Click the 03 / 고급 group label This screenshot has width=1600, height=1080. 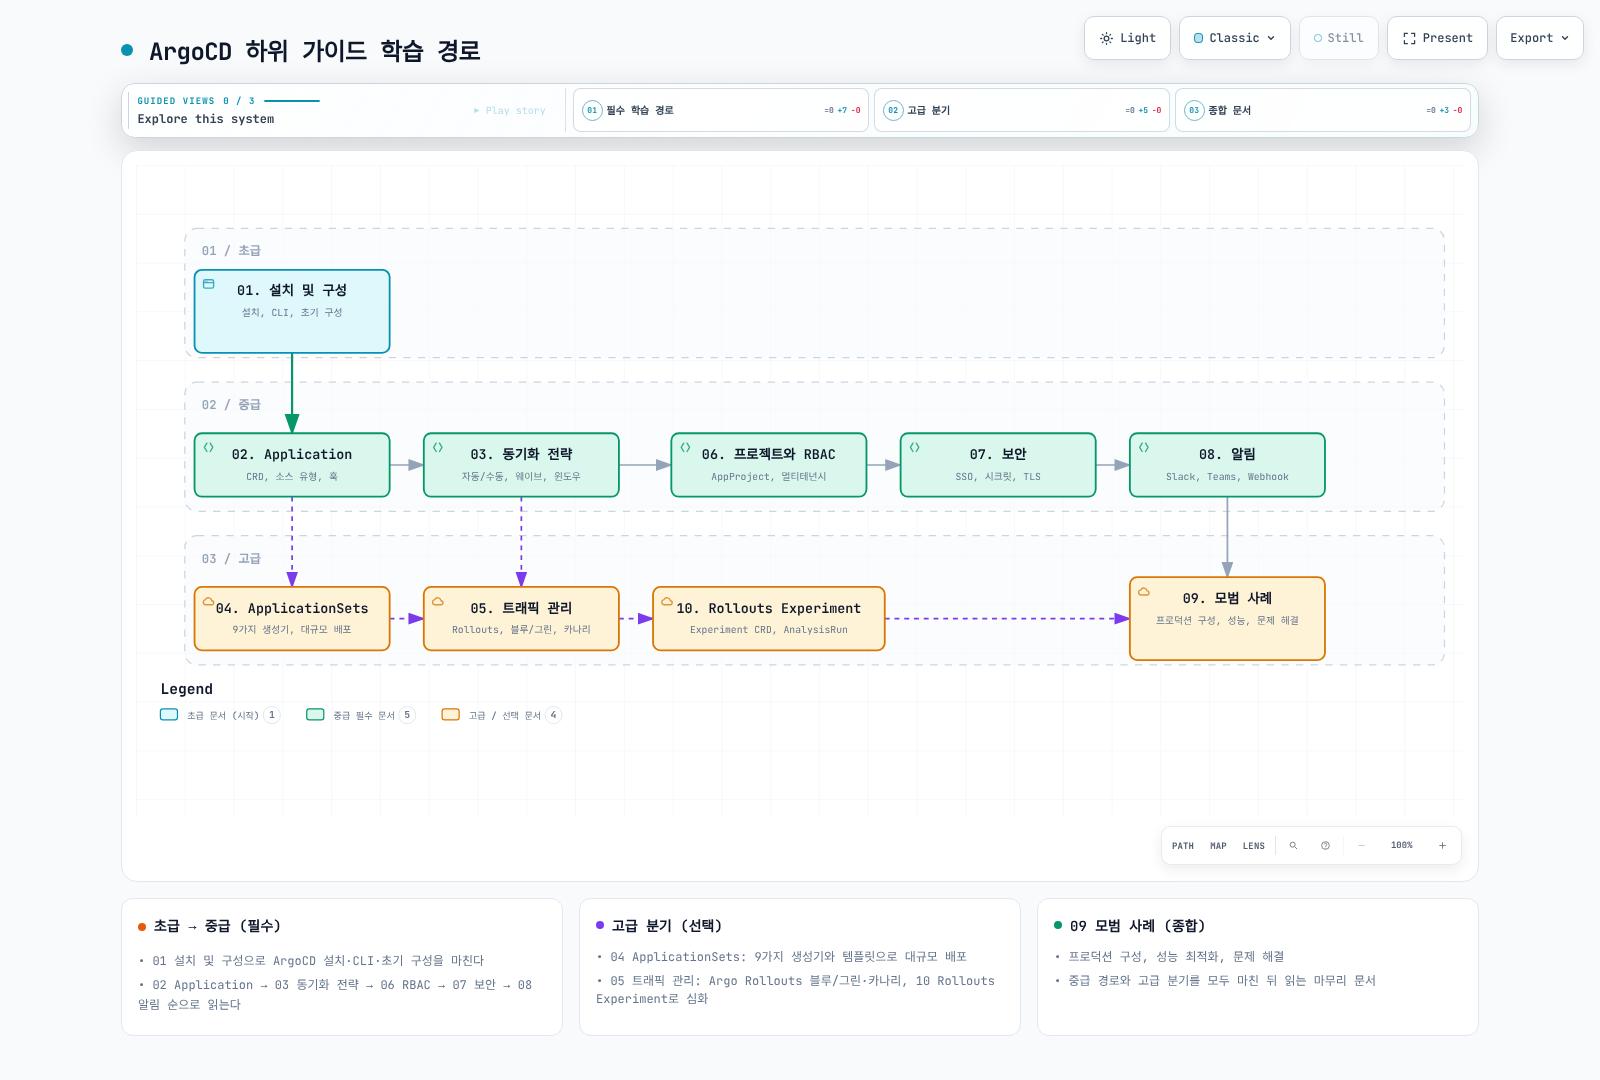231,559
